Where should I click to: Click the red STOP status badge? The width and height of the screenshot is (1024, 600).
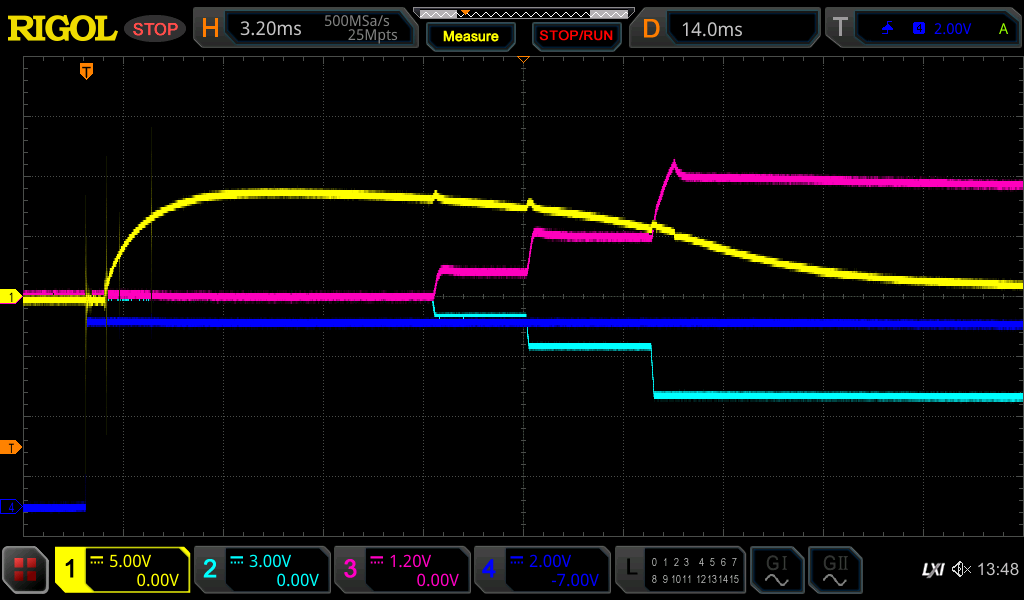[x=155, y=29]
